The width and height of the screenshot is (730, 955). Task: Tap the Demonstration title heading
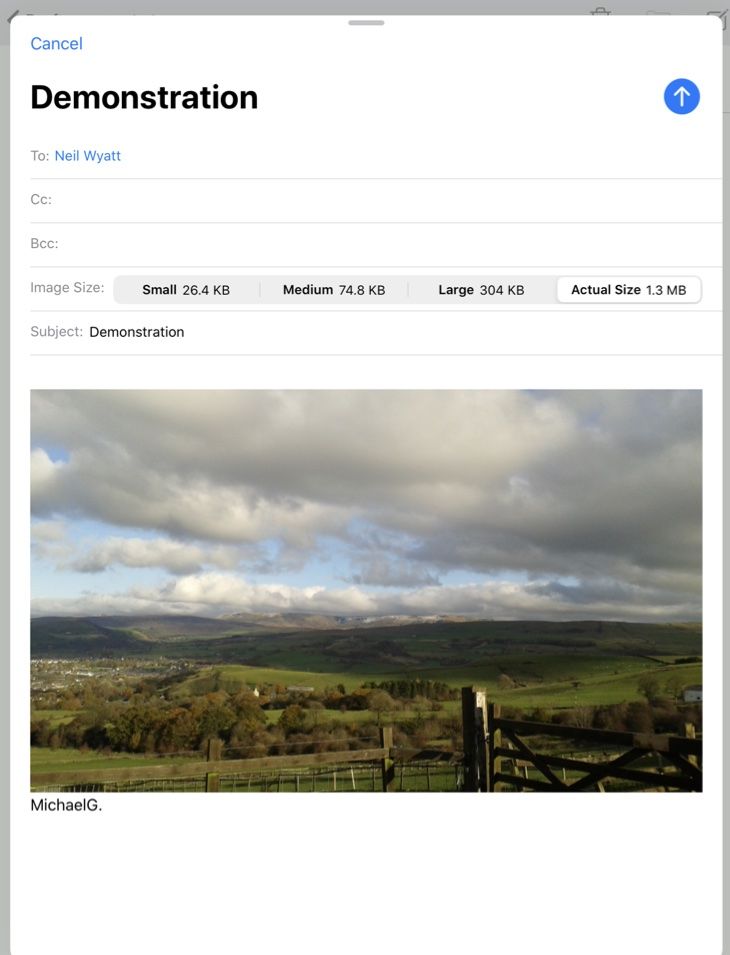coord(144,97)
